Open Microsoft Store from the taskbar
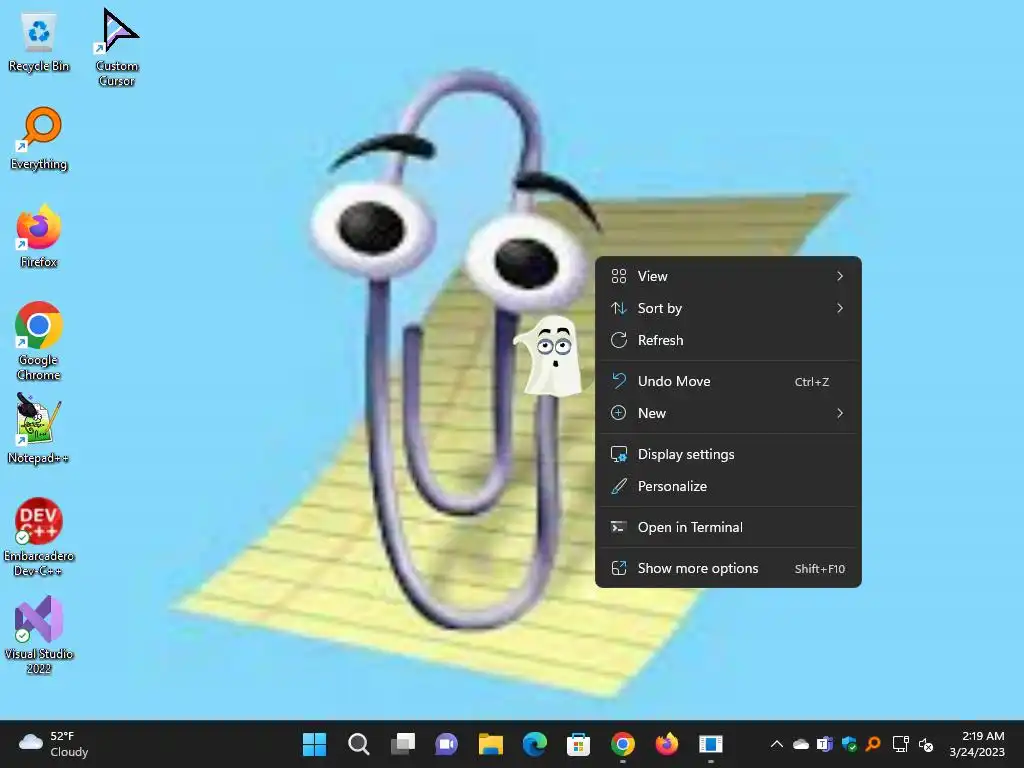The width and height of the screenshot is (1024, 768). pyautogui.click(x=579, y=744)
